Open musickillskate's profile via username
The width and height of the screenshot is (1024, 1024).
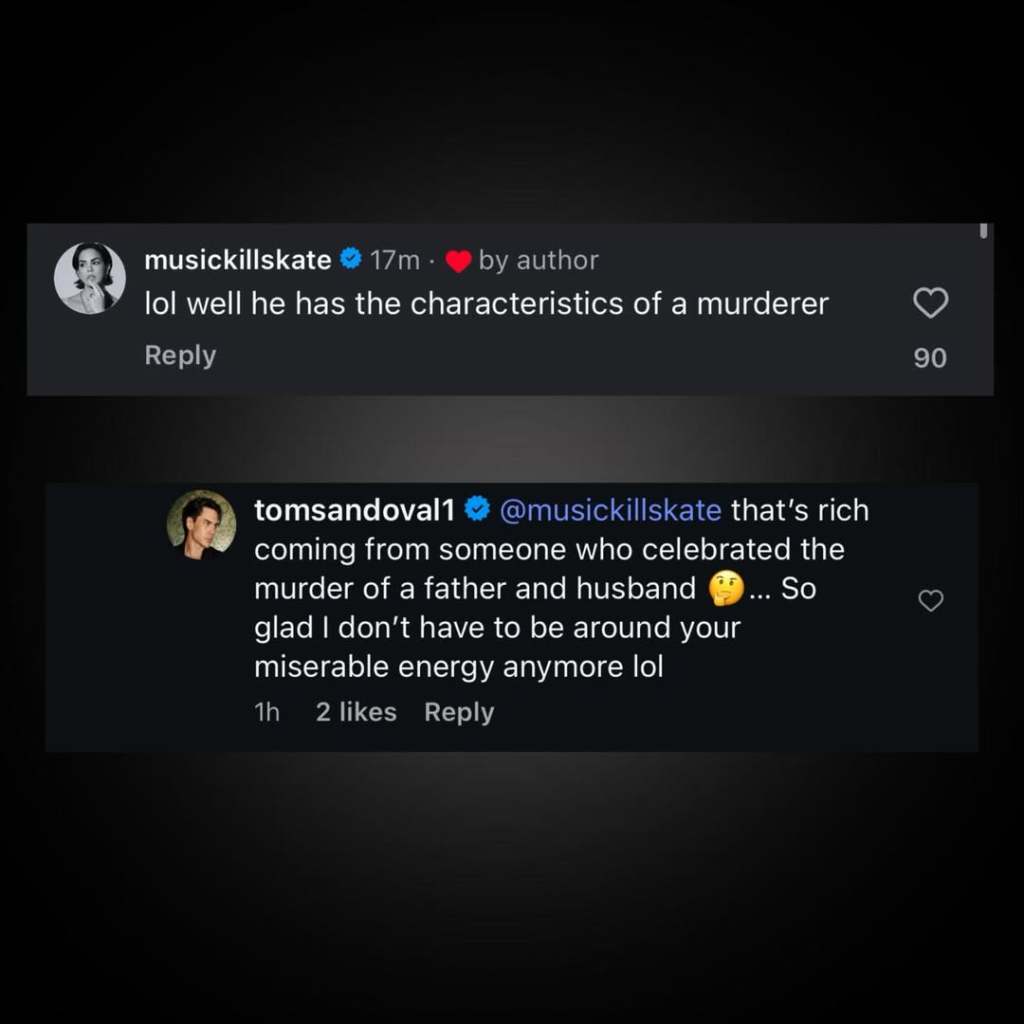[x=237, y=260]
